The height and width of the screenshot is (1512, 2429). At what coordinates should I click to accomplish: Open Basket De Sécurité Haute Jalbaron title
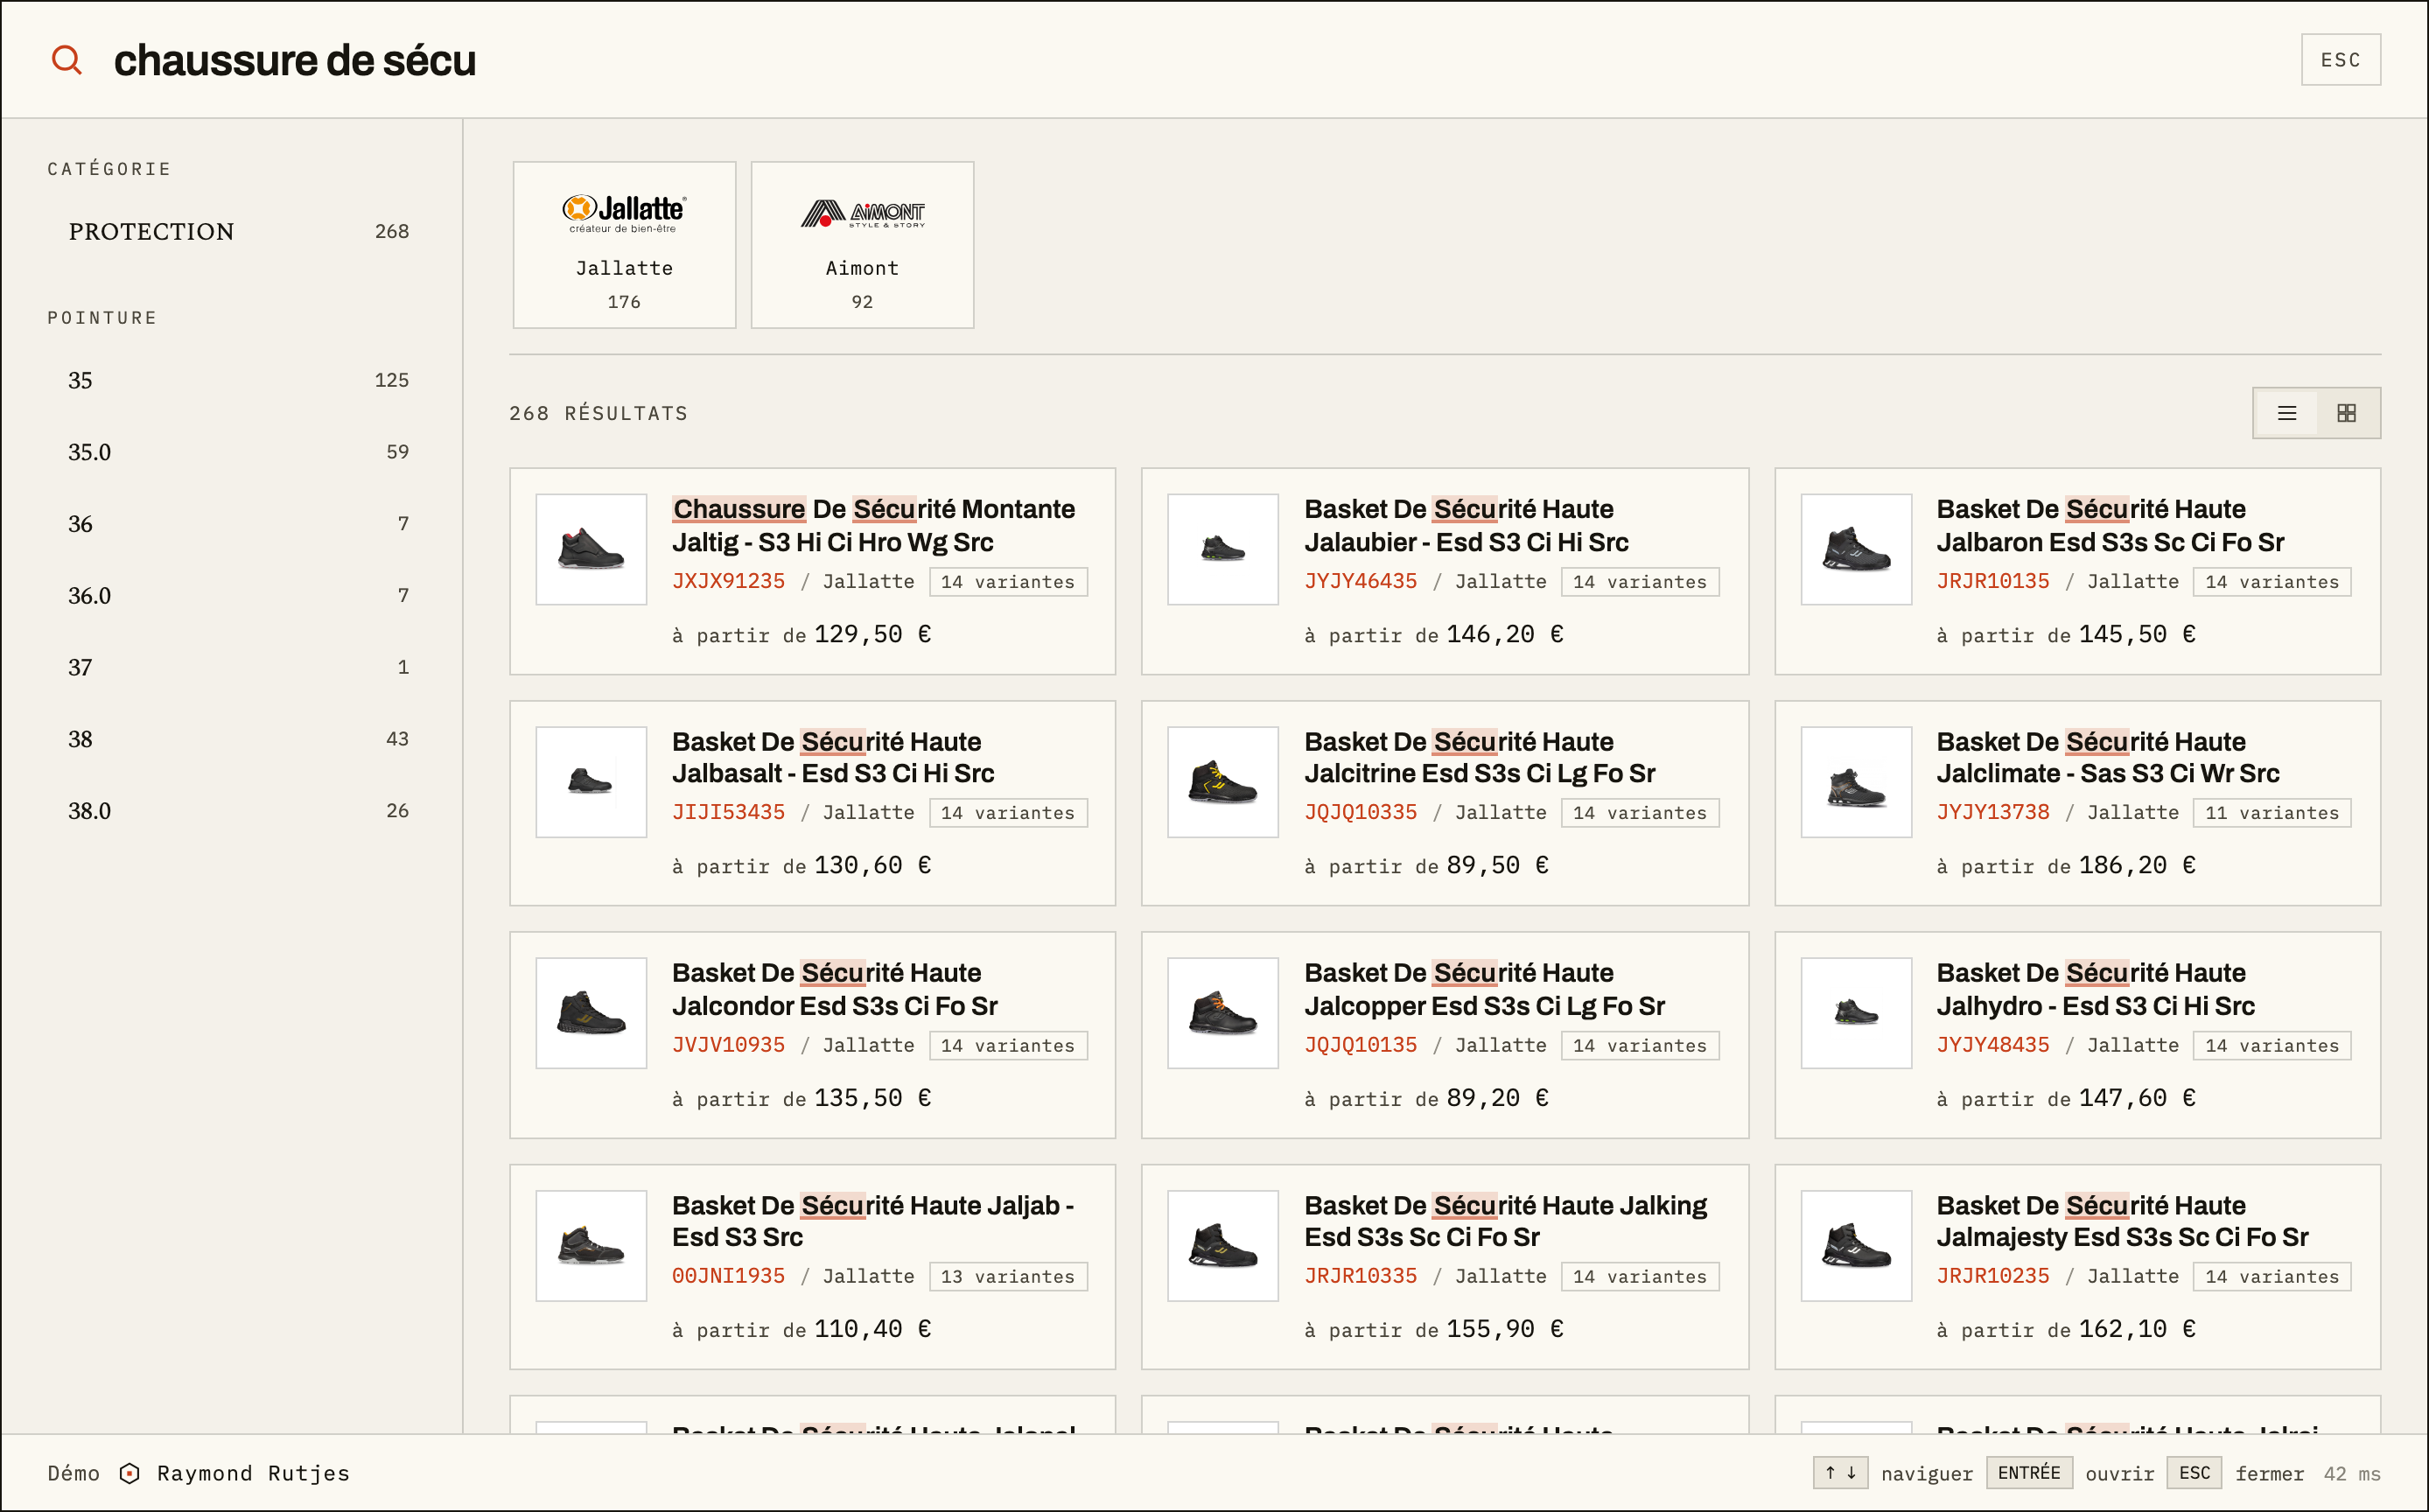tap(2111, 525)
